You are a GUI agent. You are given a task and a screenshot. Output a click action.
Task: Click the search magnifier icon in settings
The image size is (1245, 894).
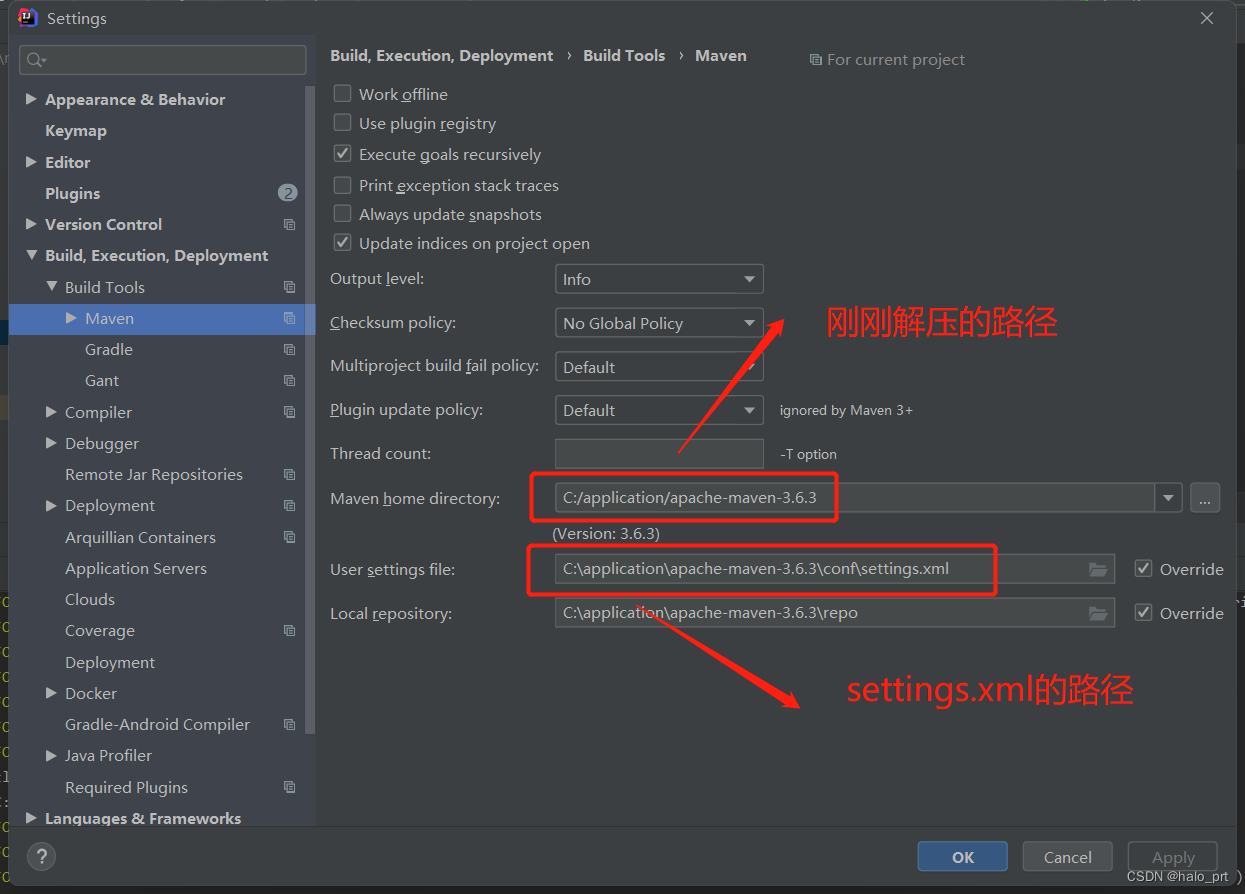point(36,60)
